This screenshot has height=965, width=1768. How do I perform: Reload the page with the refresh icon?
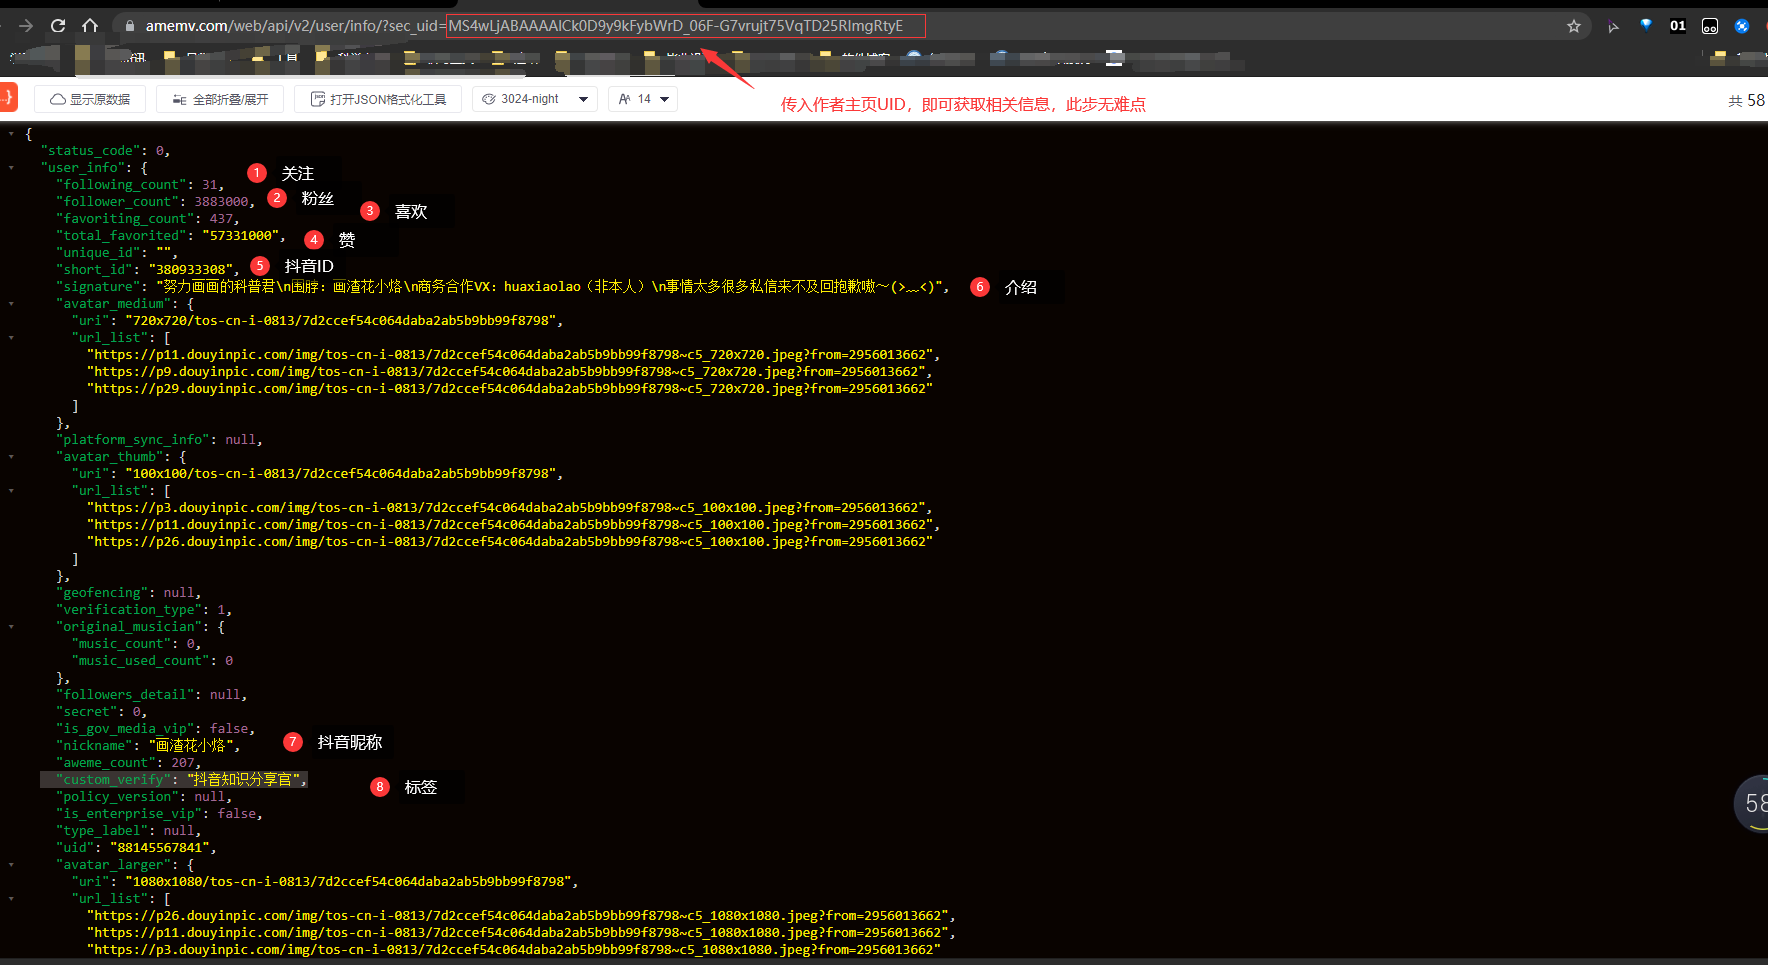tap(58, 26)
